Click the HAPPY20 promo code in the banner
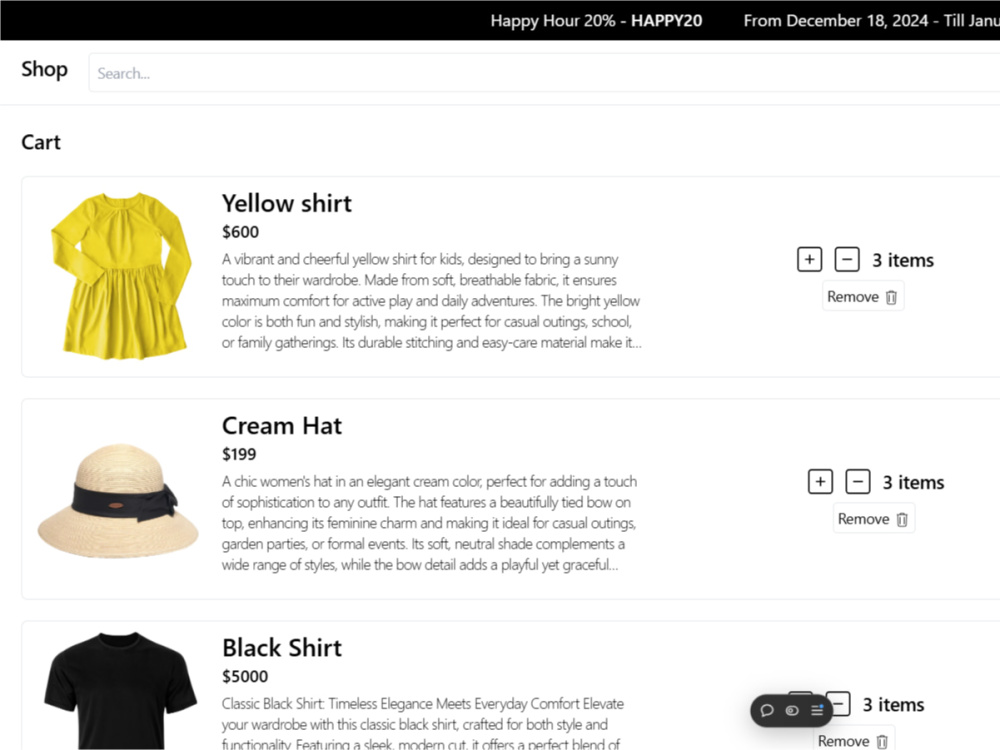The height and width of the screenshot is (750, 1000). 666,20
